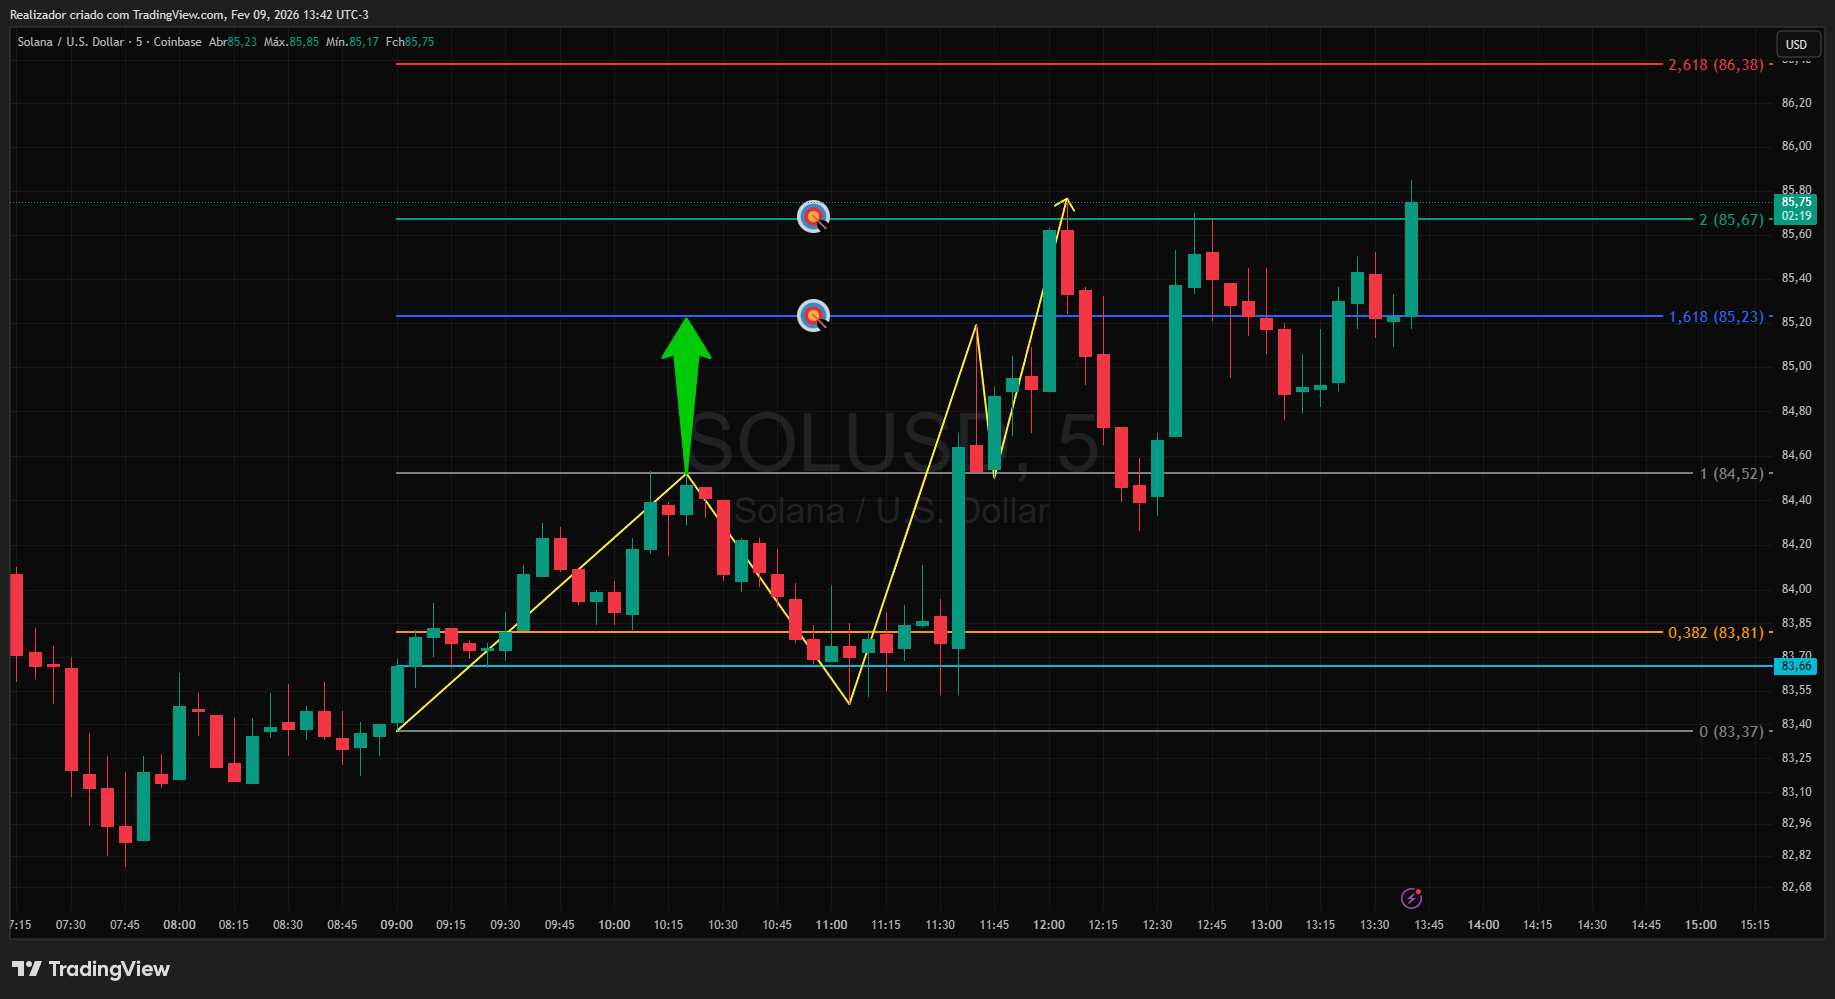Open the USD currency selector
This screenshot has width=1835, height=999.
[x=1797, y=44]
